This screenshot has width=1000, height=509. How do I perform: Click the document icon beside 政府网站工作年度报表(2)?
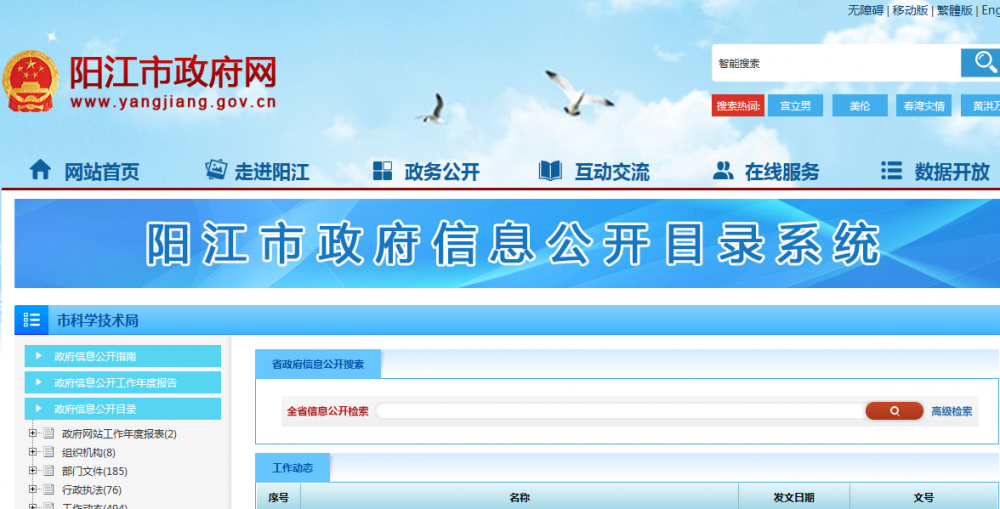click(x=48, y=434)
